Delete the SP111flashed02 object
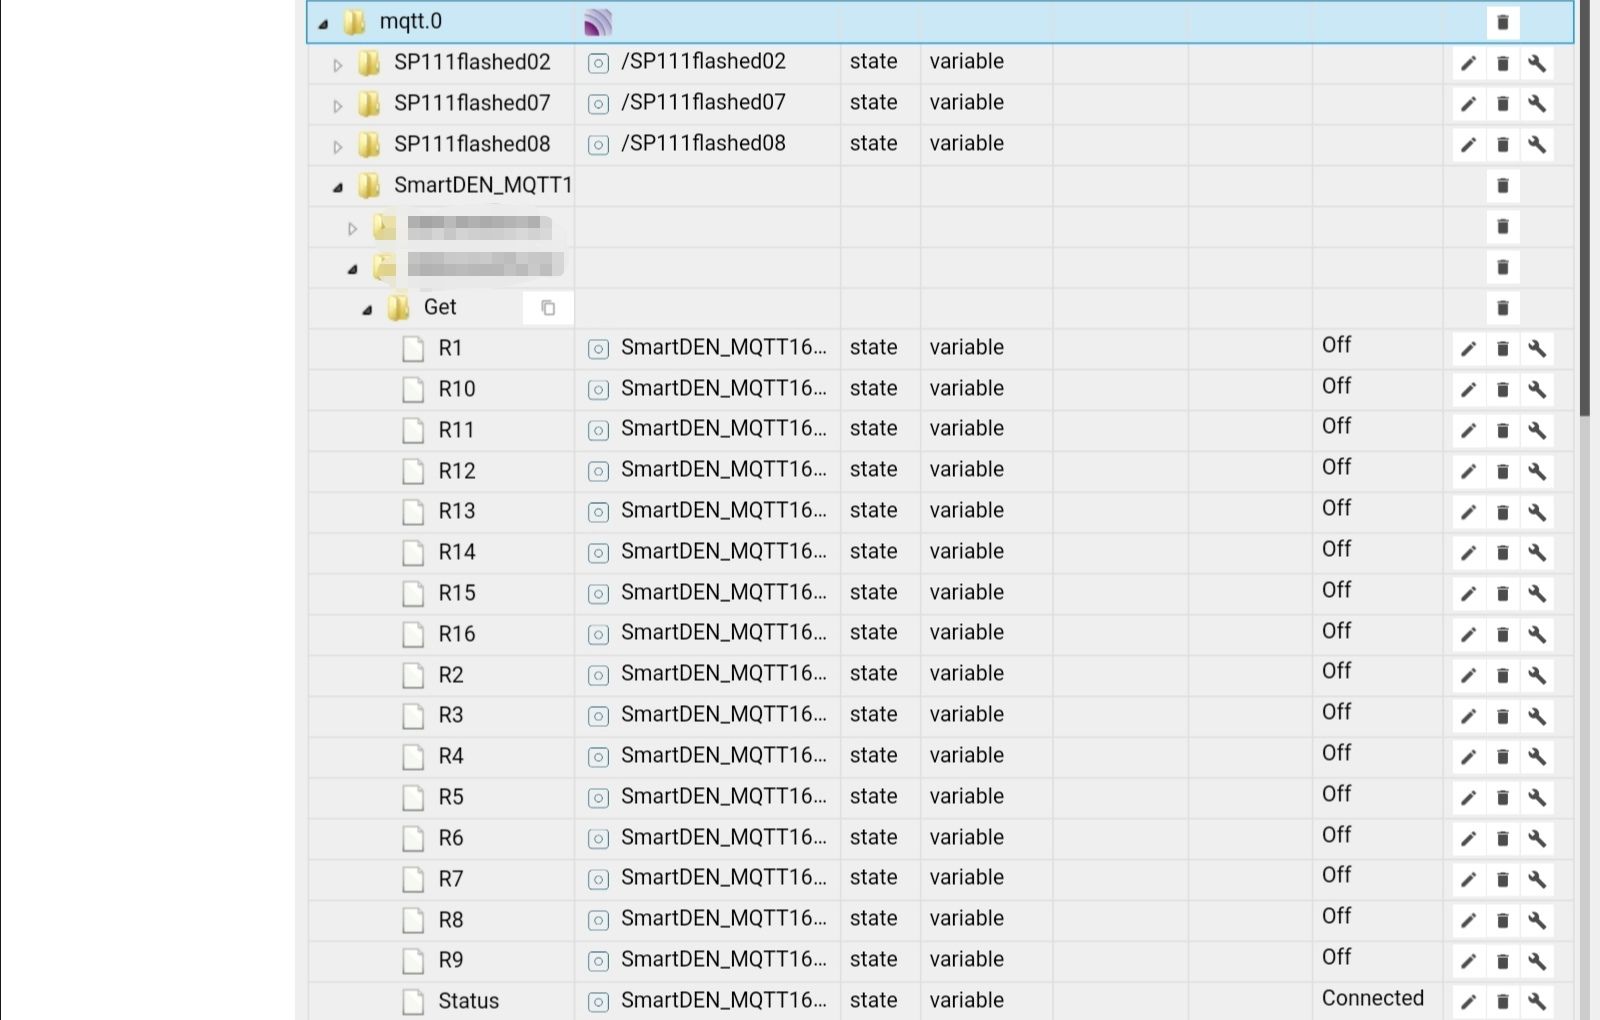This screenshot has width=1600, height=1020. (1502, 63)
